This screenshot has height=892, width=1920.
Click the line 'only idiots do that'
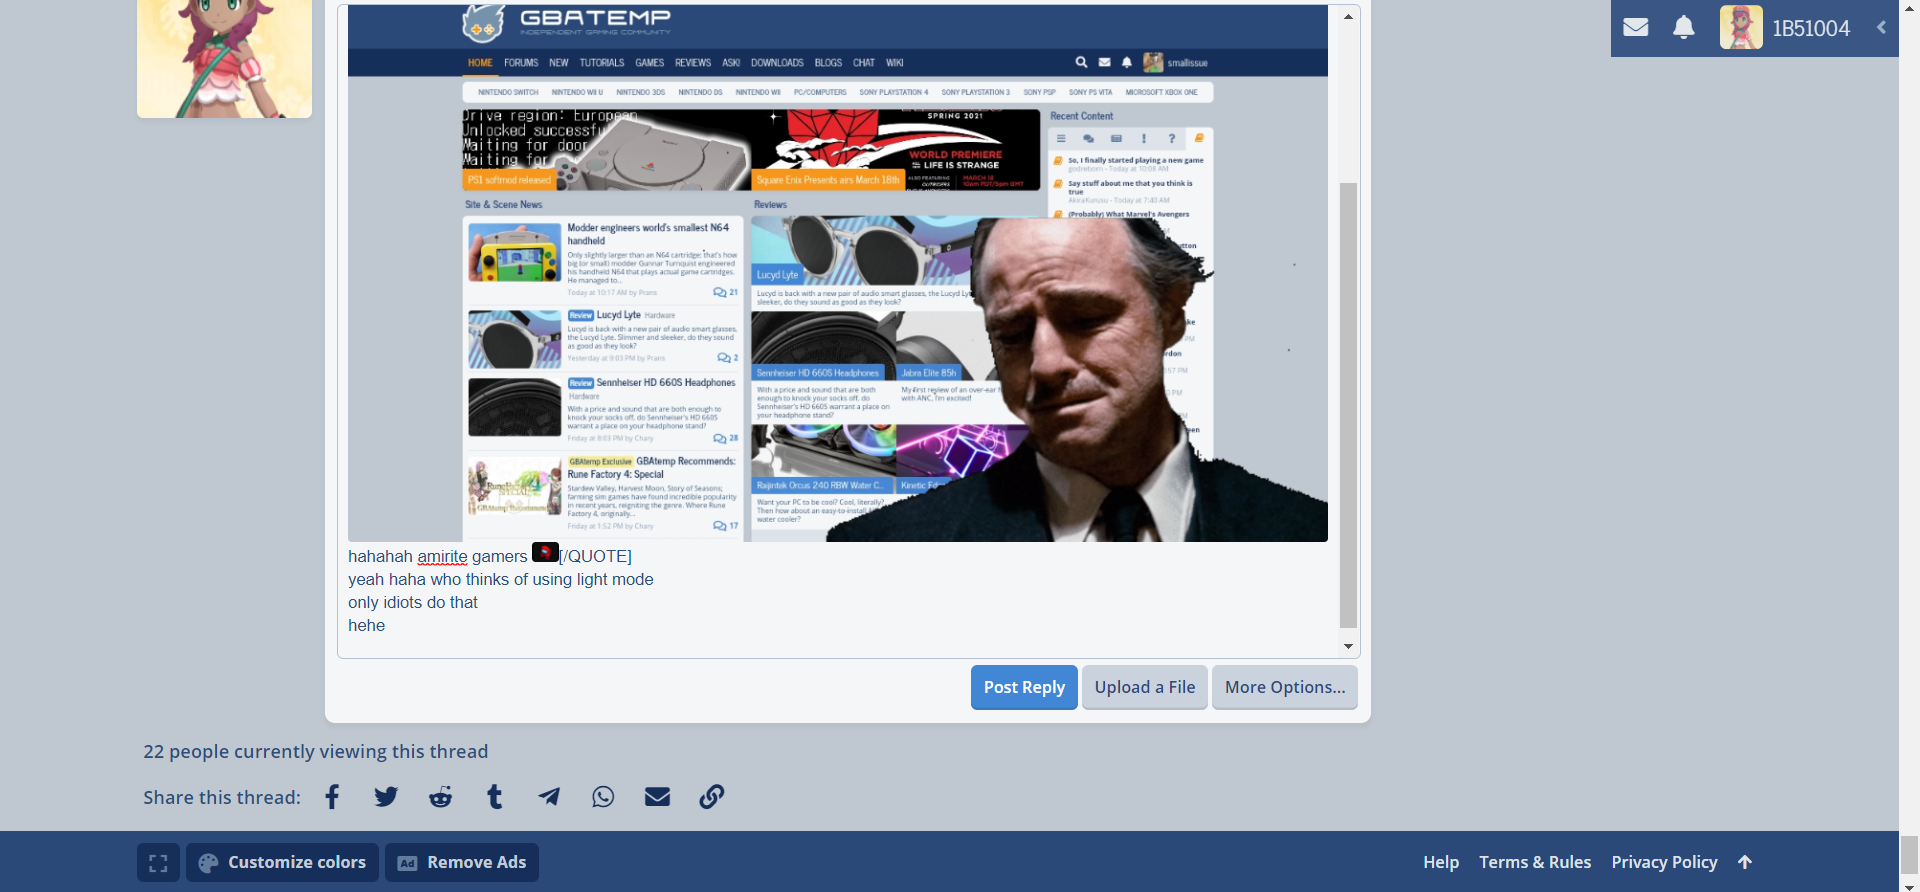pyautogui.click(x=413, y=603)
